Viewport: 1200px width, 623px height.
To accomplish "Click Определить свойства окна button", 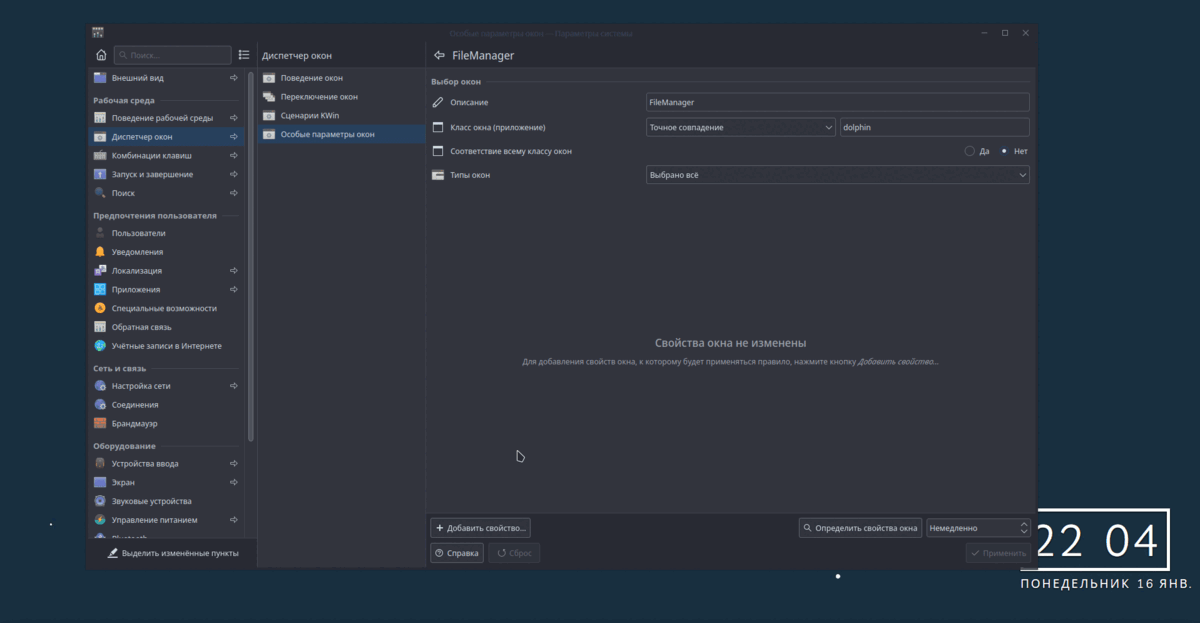I will point(860,528).
